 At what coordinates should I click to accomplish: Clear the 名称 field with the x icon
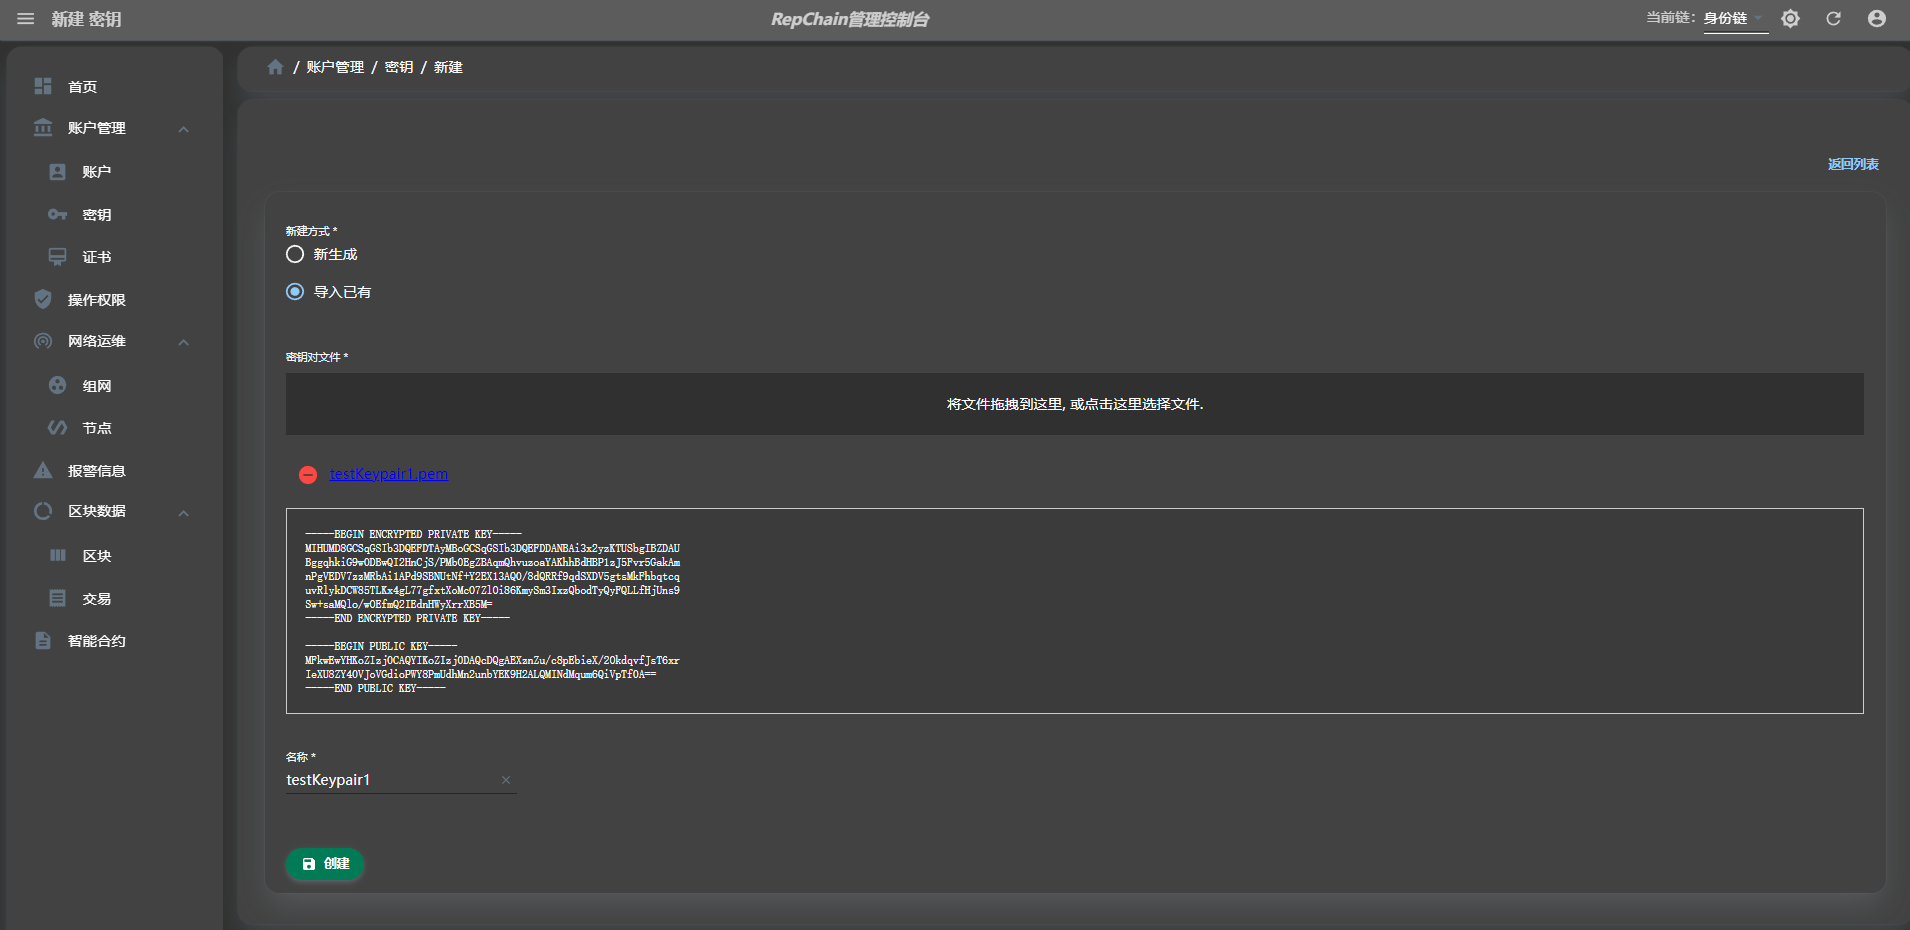506,780
